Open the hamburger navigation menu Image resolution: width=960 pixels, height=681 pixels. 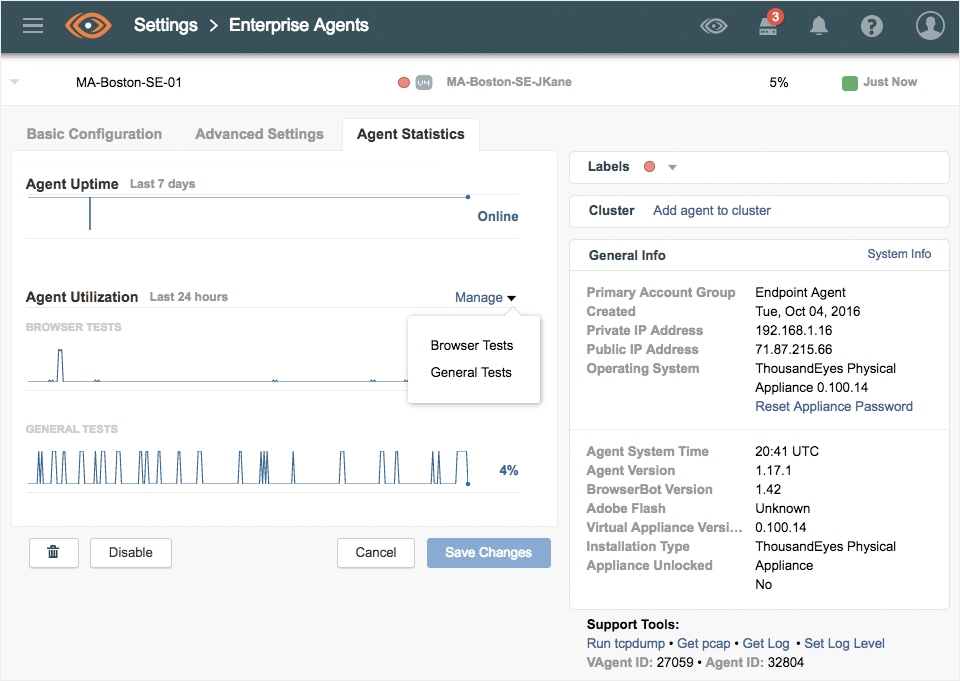33,26
